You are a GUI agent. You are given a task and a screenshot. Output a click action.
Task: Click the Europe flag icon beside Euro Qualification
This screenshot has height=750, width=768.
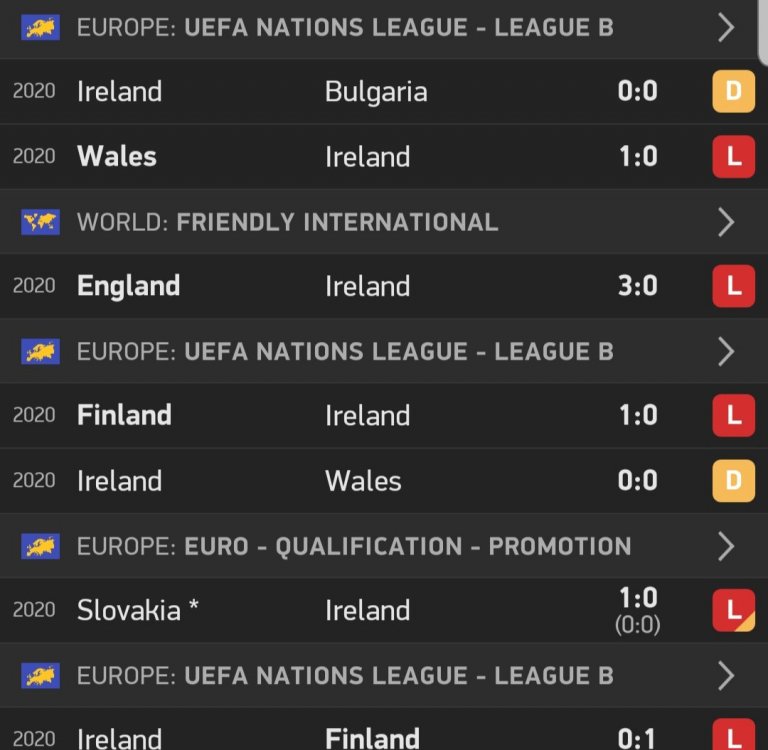41,546
